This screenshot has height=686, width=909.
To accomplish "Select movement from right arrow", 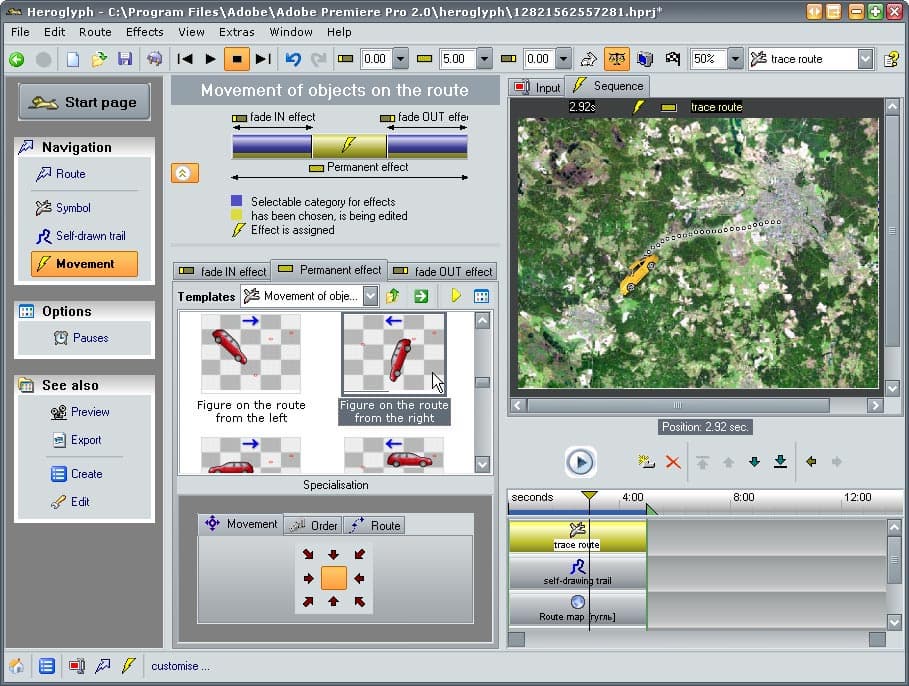I will pyautogui.click(x=359, y=578).
